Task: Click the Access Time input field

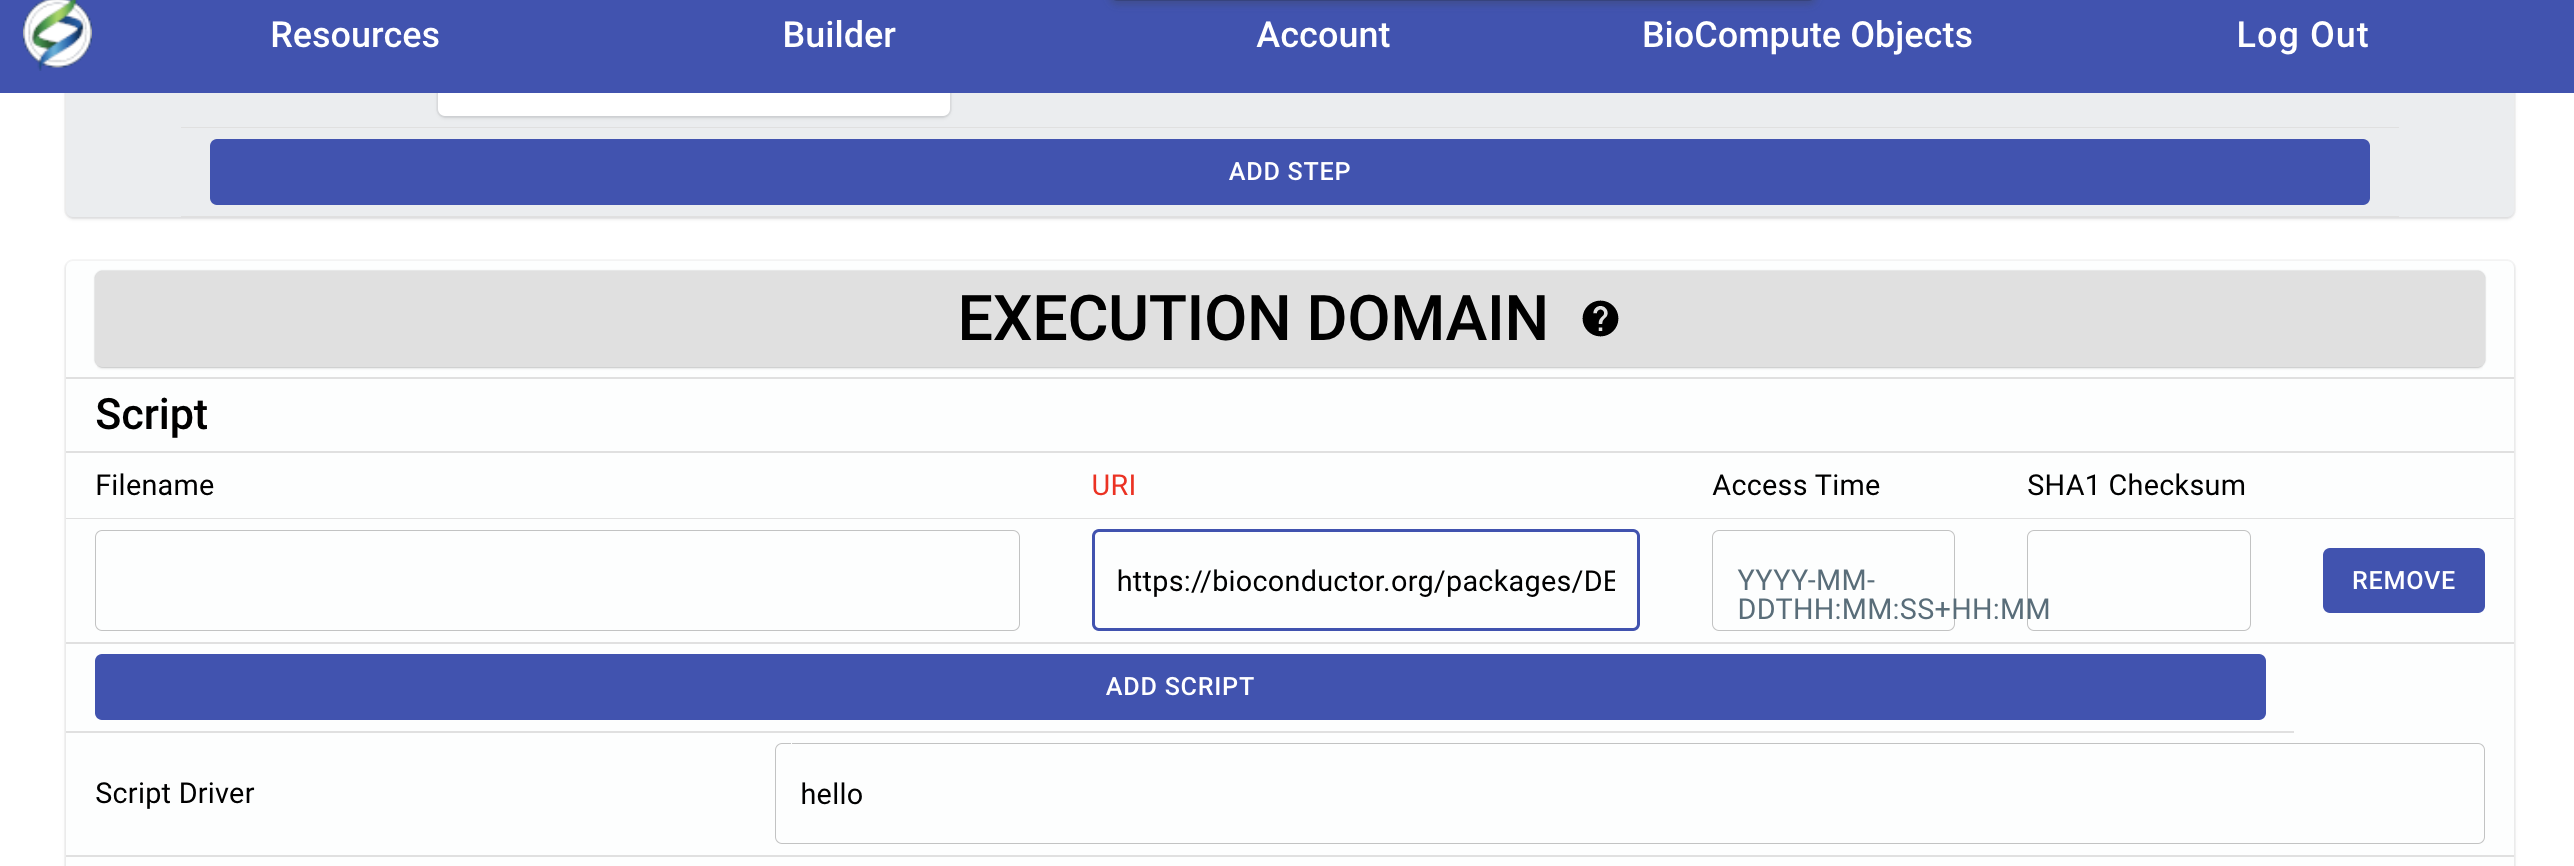Action: pyautogui.click(x=1833, y=580)
